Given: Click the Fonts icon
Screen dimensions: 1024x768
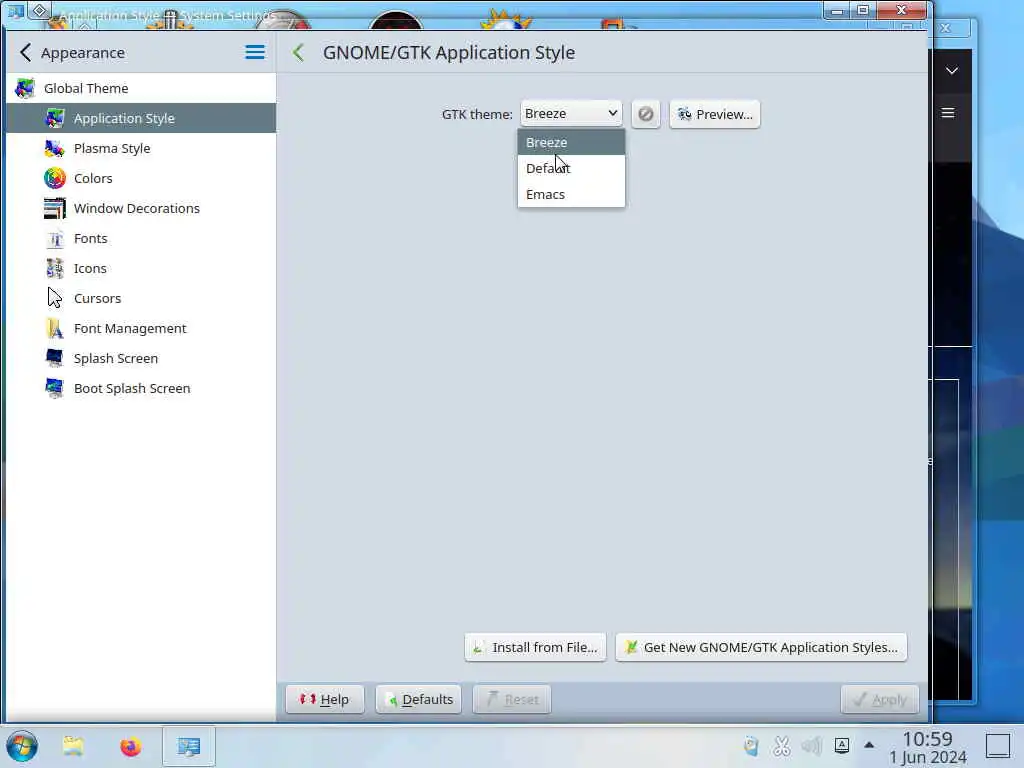Looking at the screenshot, I should [55, 238].
